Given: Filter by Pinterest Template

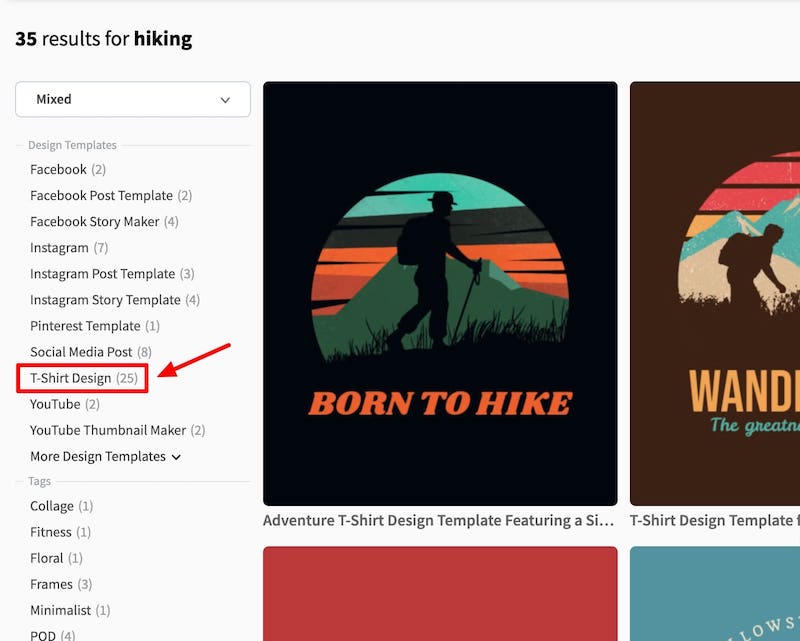Looking at the screenshot, I should point(85,326).
